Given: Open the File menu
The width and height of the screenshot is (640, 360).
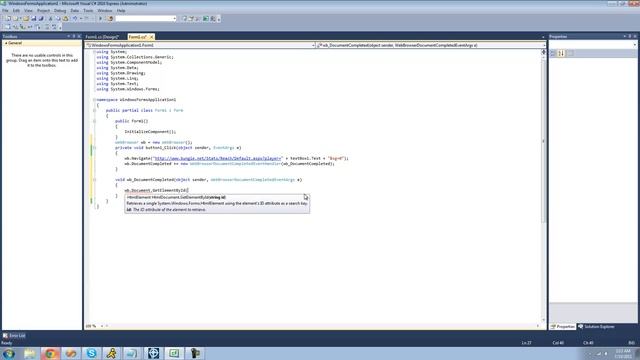Looking at the screenshot, I should coord(5,11).
